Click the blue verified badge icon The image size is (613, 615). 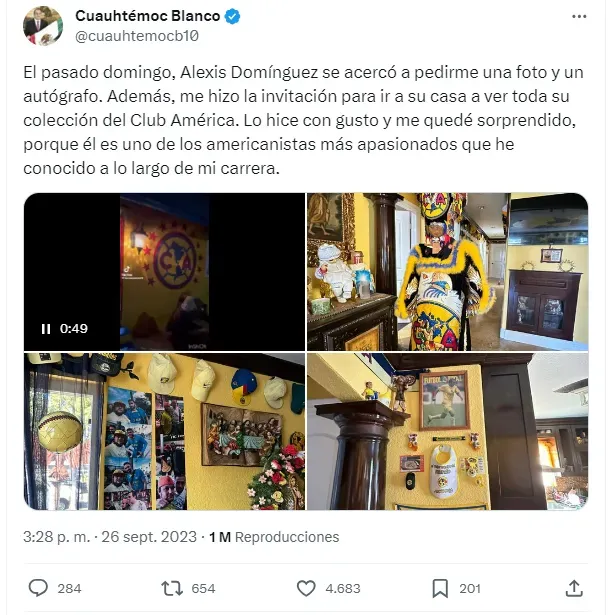232,16
